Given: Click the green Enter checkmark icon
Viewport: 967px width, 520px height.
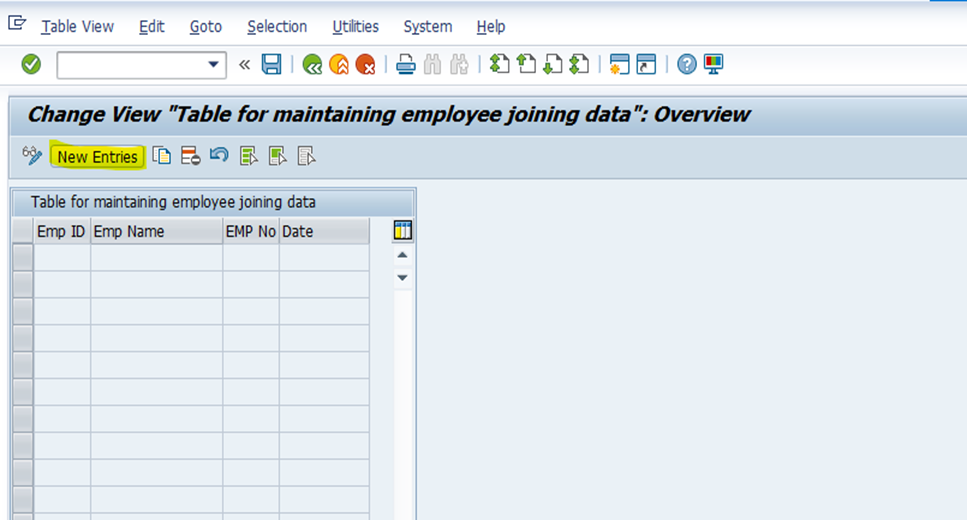Looking at the screenshot, I should point(31,64).
